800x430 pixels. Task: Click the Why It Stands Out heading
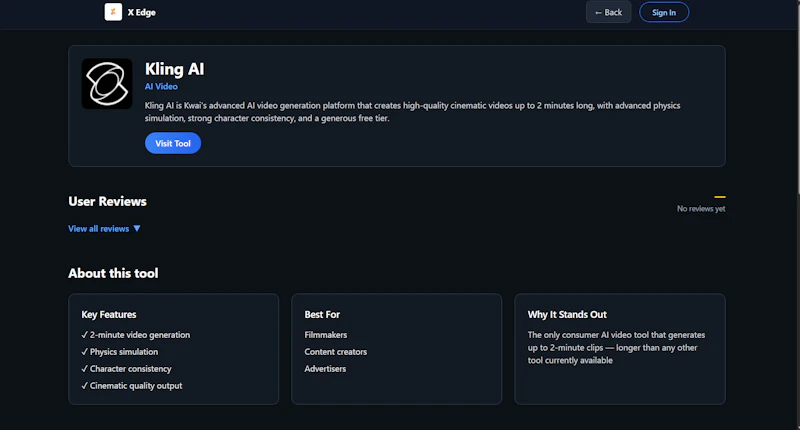click(567, 314)
